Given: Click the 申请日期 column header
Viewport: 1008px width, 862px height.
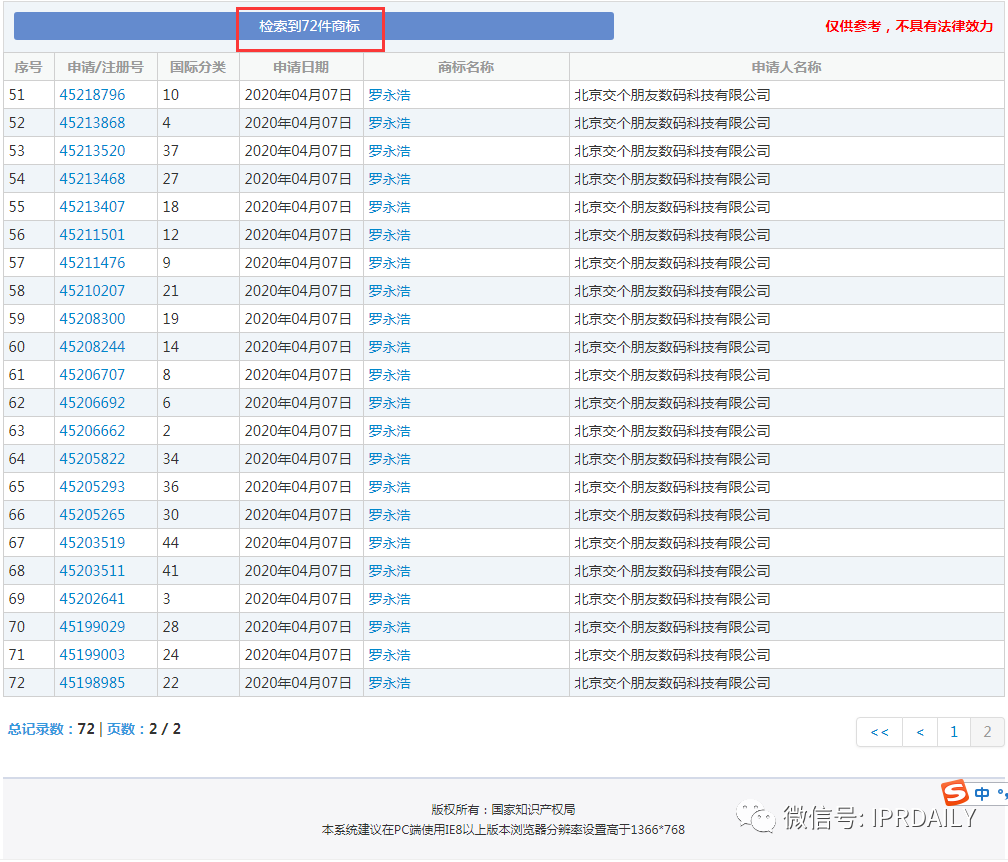Looking at the screenshot, I should (x=301, y=67).
